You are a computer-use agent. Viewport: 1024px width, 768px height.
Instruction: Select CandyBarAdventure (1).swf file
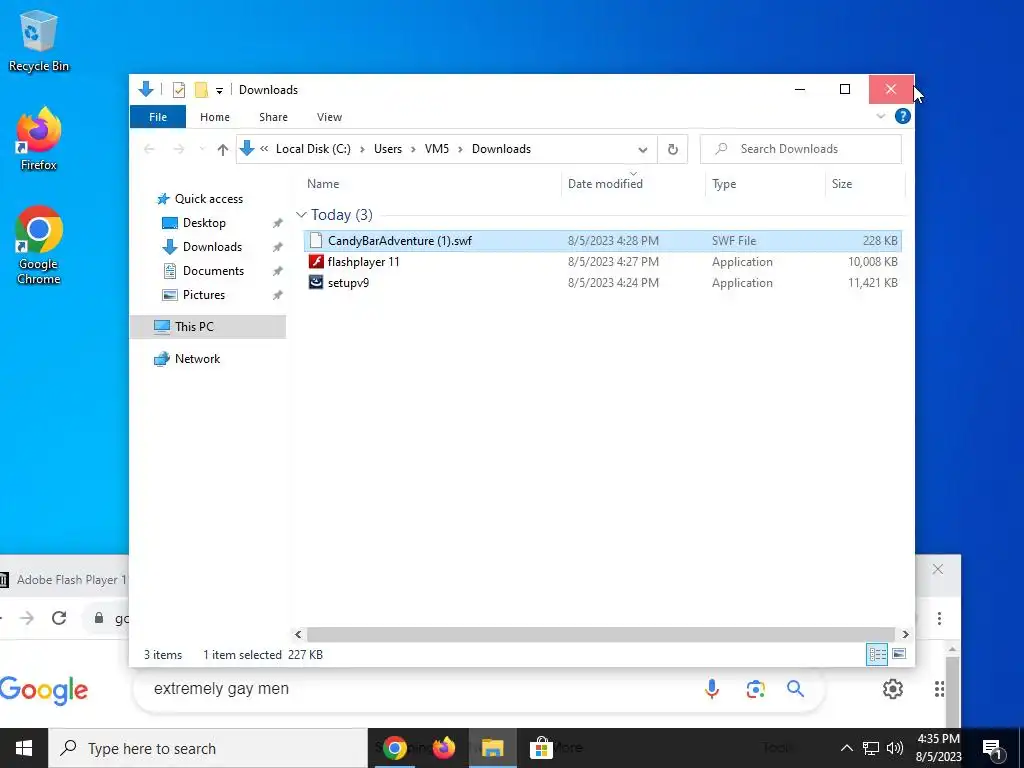(x=602, y=240)
